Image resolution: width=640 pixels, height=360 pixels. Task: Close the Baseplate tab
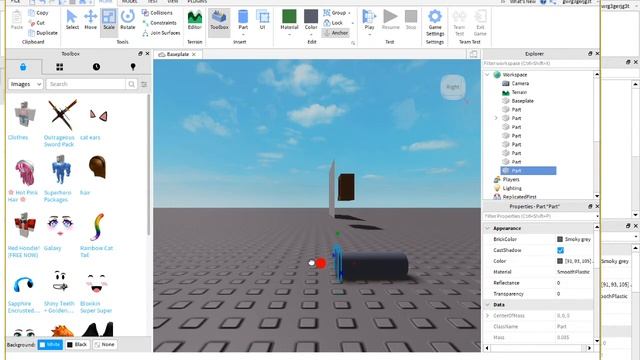tap(194, 54)
